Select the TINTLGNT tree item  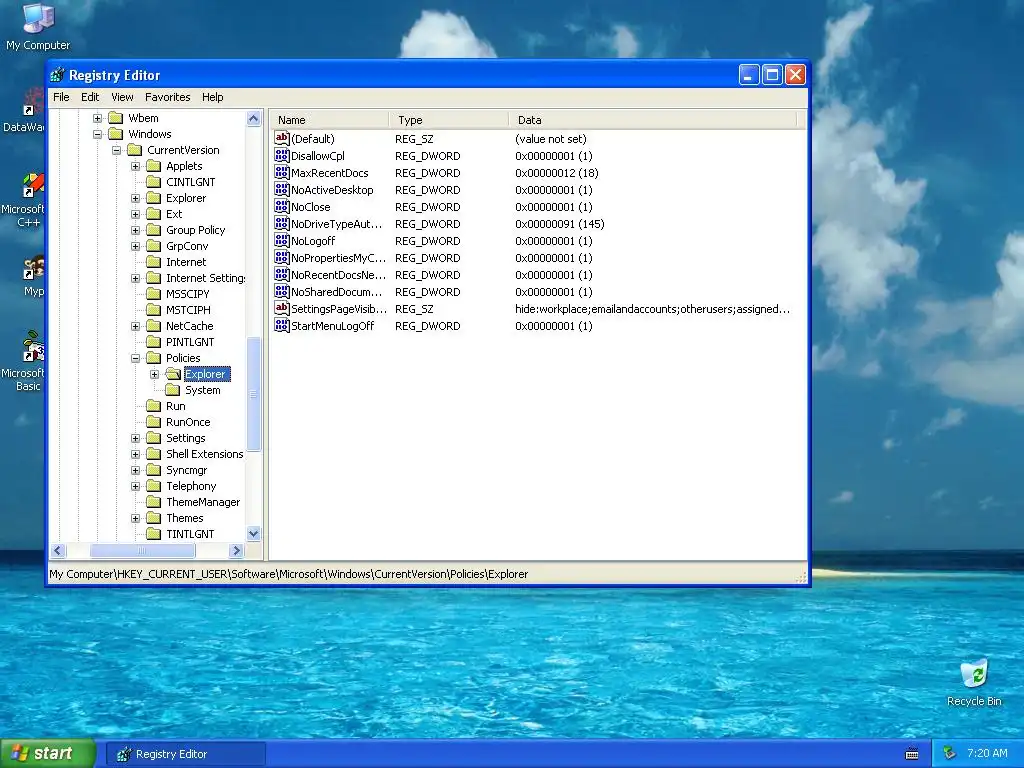pos(189,534)
